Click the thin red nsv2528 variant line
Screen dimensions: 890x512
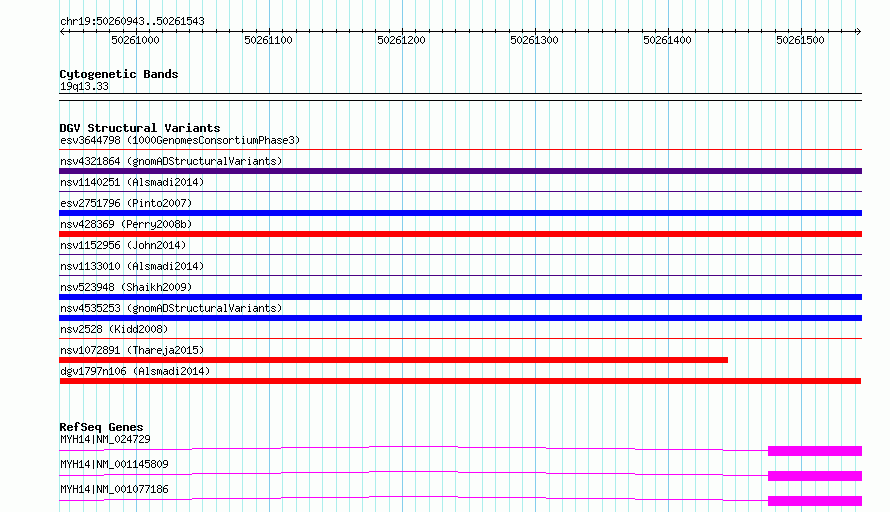(460, 339)
